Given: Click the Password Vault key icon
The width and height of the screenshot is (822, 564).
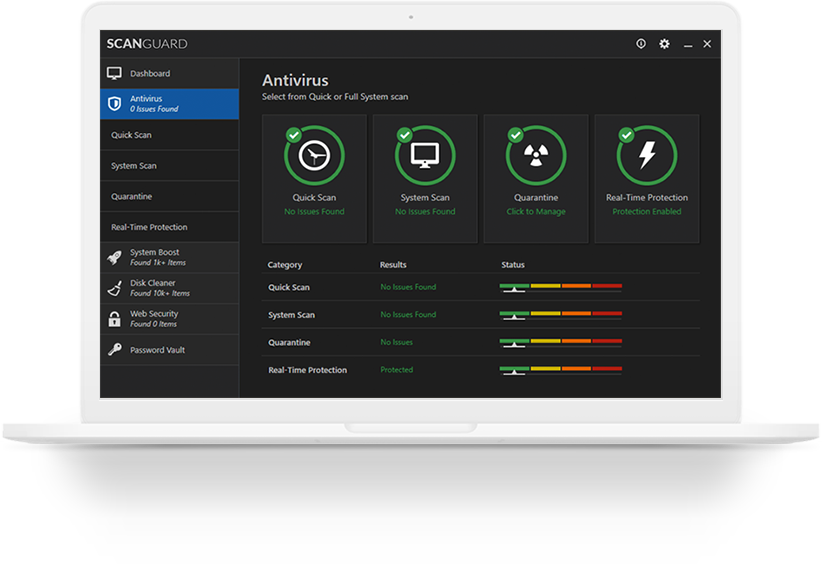Looking at the screenshot, I should (x=114, y=349).
